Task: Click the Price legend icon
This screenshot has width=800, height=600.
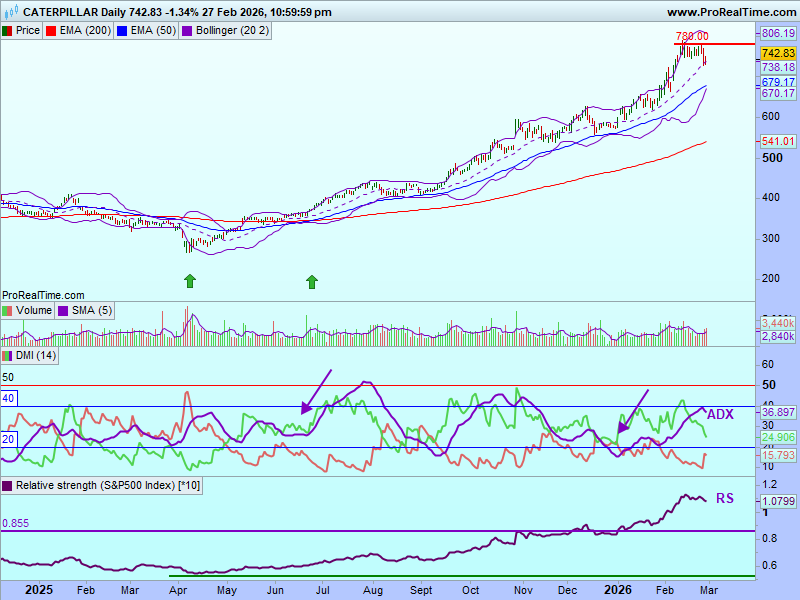Action: [8, 31]
